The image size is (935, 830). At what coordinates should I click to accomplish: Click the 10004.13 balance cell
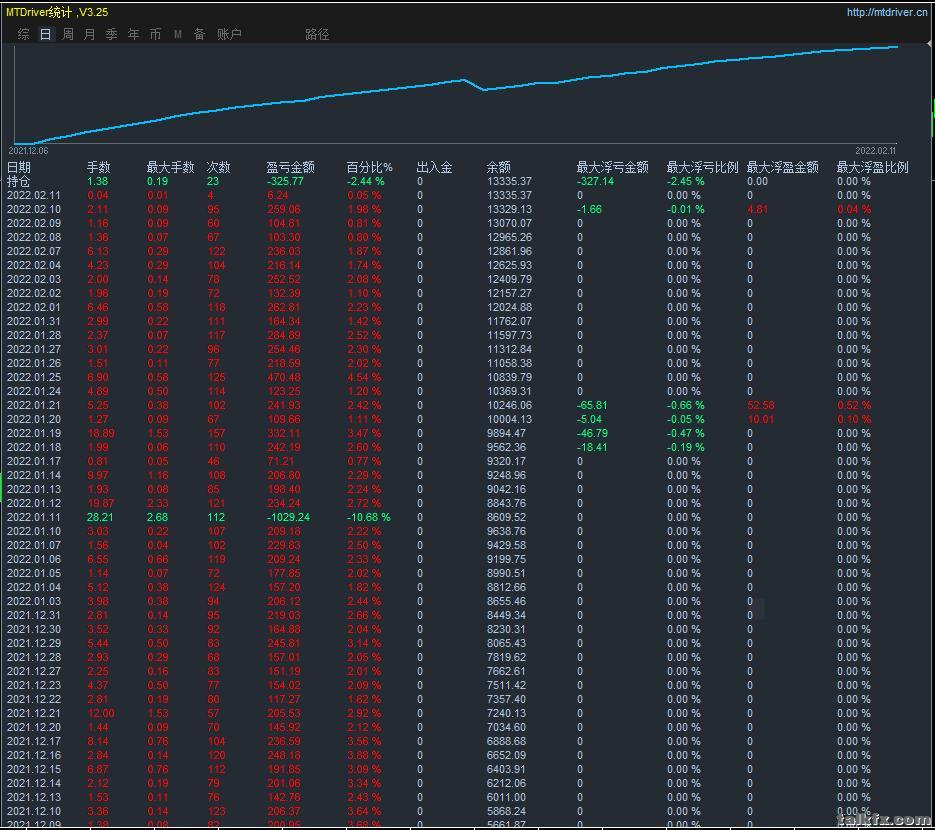click(510, 419)
